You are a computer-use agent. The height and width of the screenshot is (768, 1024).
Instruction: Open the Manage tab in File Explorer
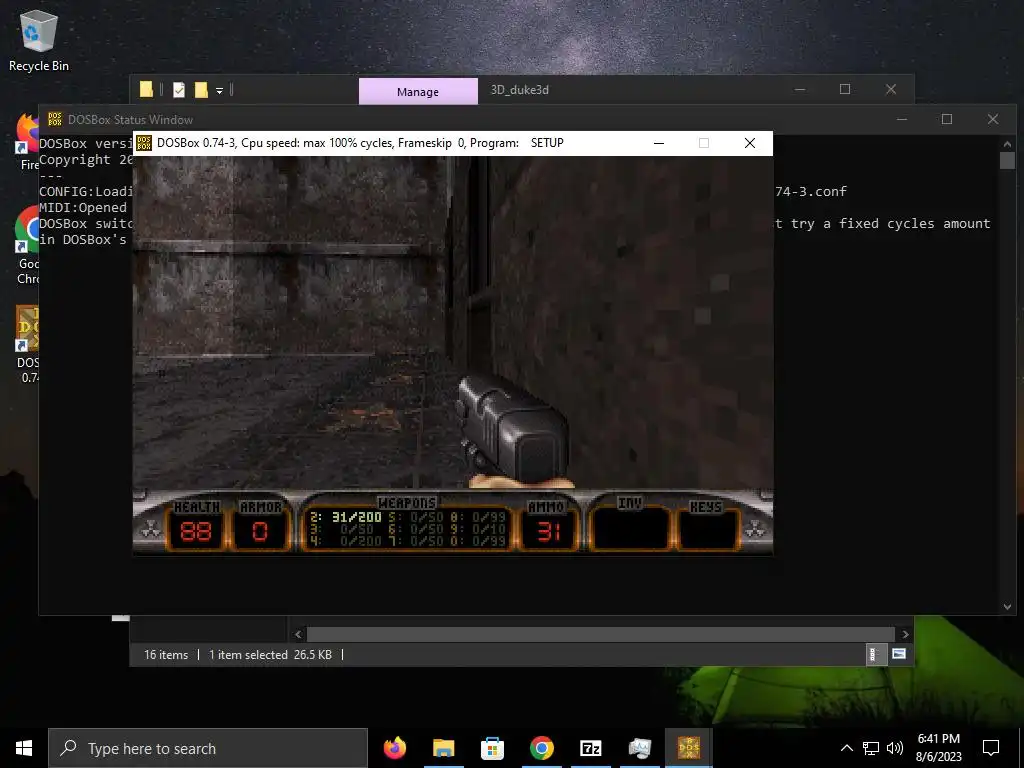418,91
